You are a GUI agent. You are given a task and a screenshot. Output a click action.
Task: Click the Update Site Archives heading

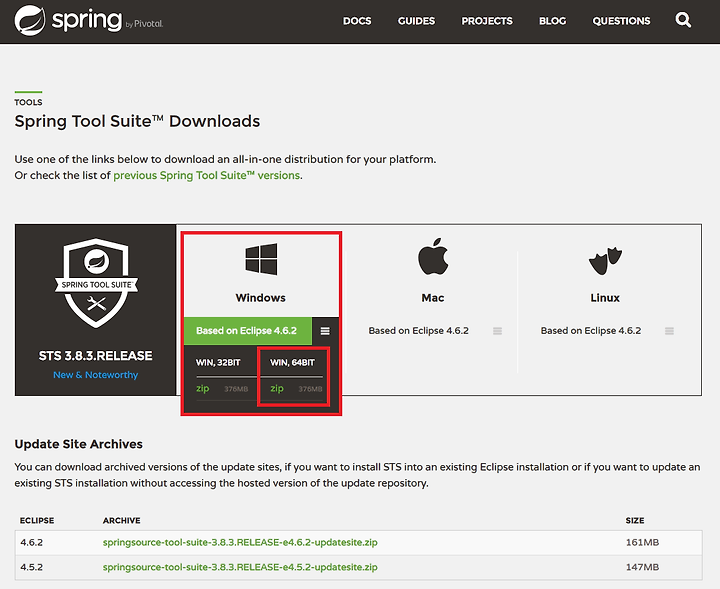pyautogui.click(x=79, y=444)
